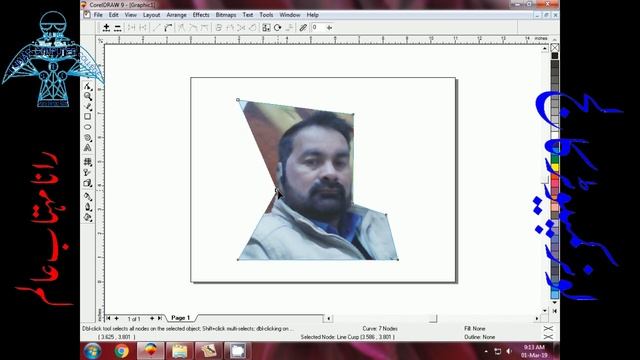The height and width of the screenshot is (360, 640).
Task: Select the Ellipse tool
Action: (x=88, y=127)
